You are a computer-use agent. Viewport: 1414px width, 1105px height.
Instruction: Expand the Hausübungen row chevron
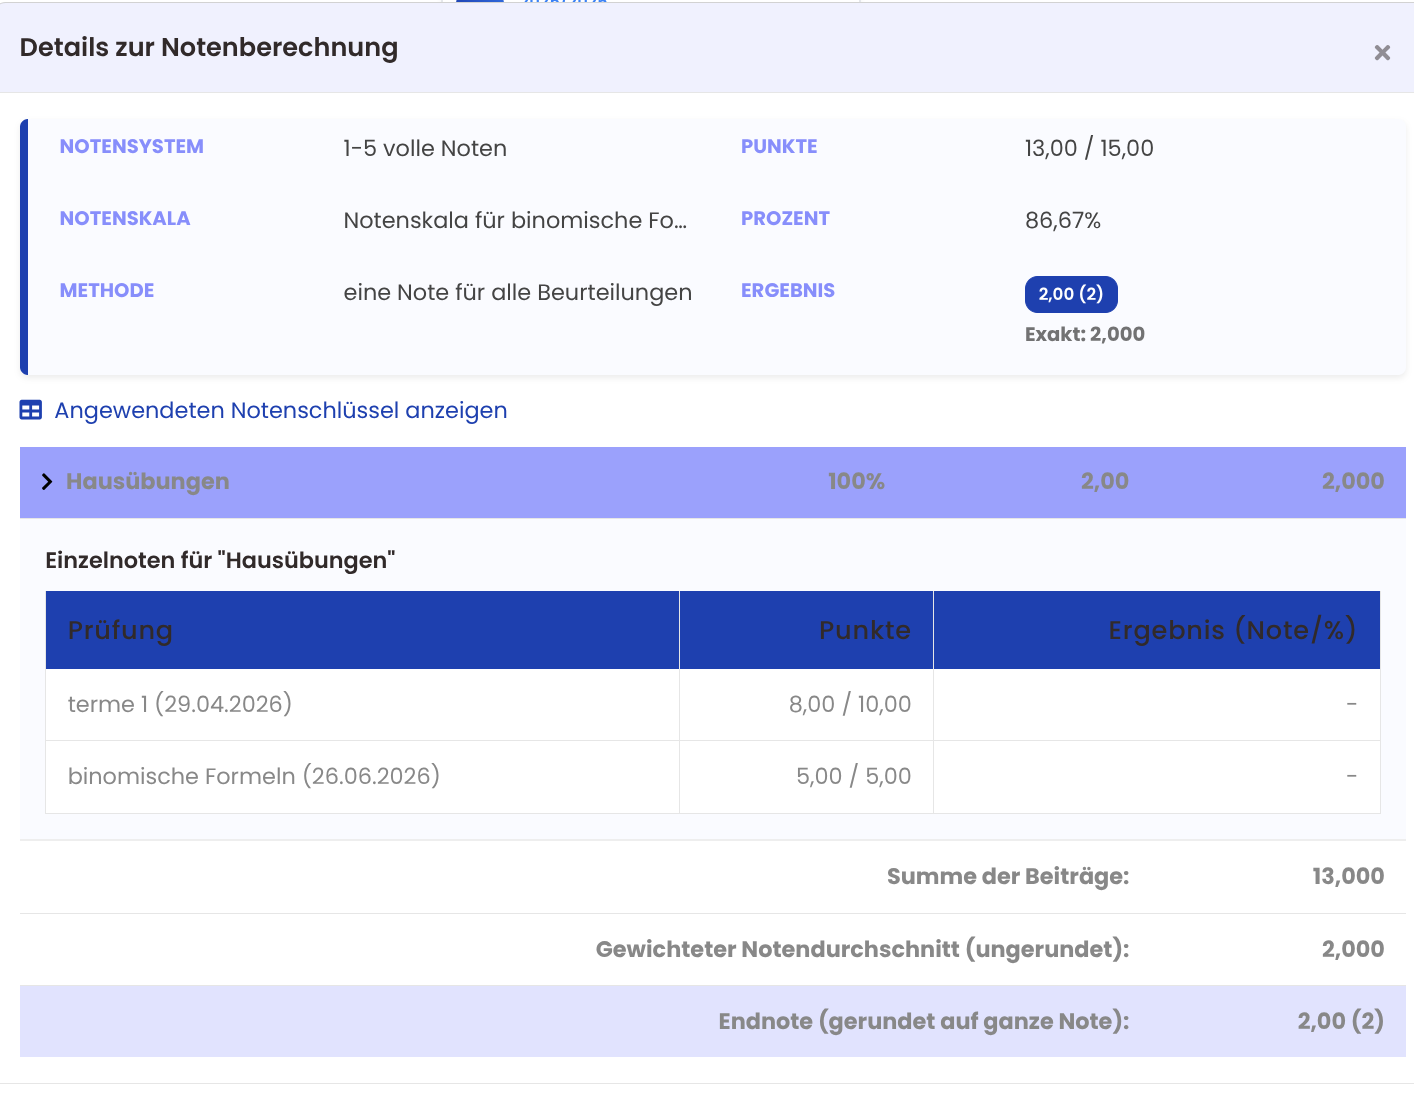(x=47, y=482)
